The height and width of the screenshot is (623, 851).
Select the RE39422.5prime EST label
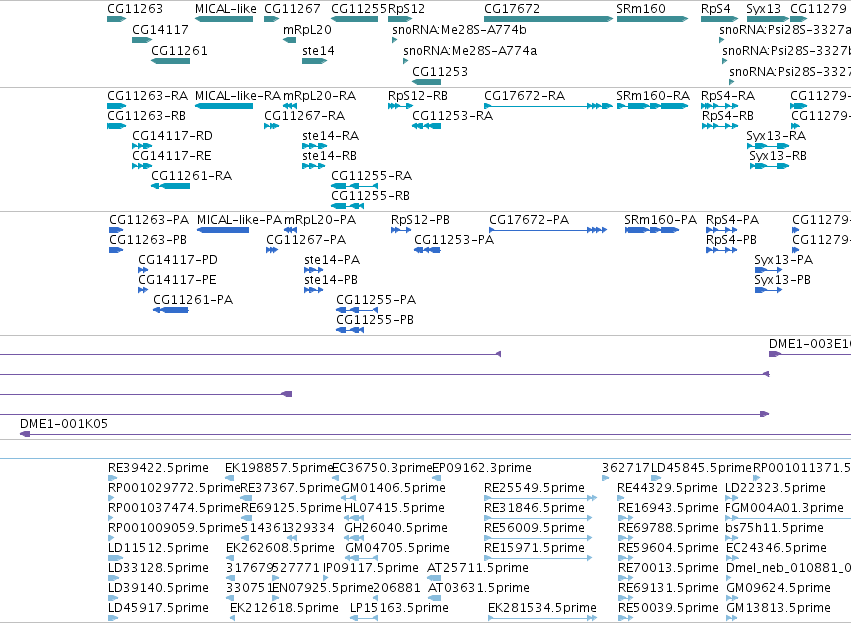point(158,468)
